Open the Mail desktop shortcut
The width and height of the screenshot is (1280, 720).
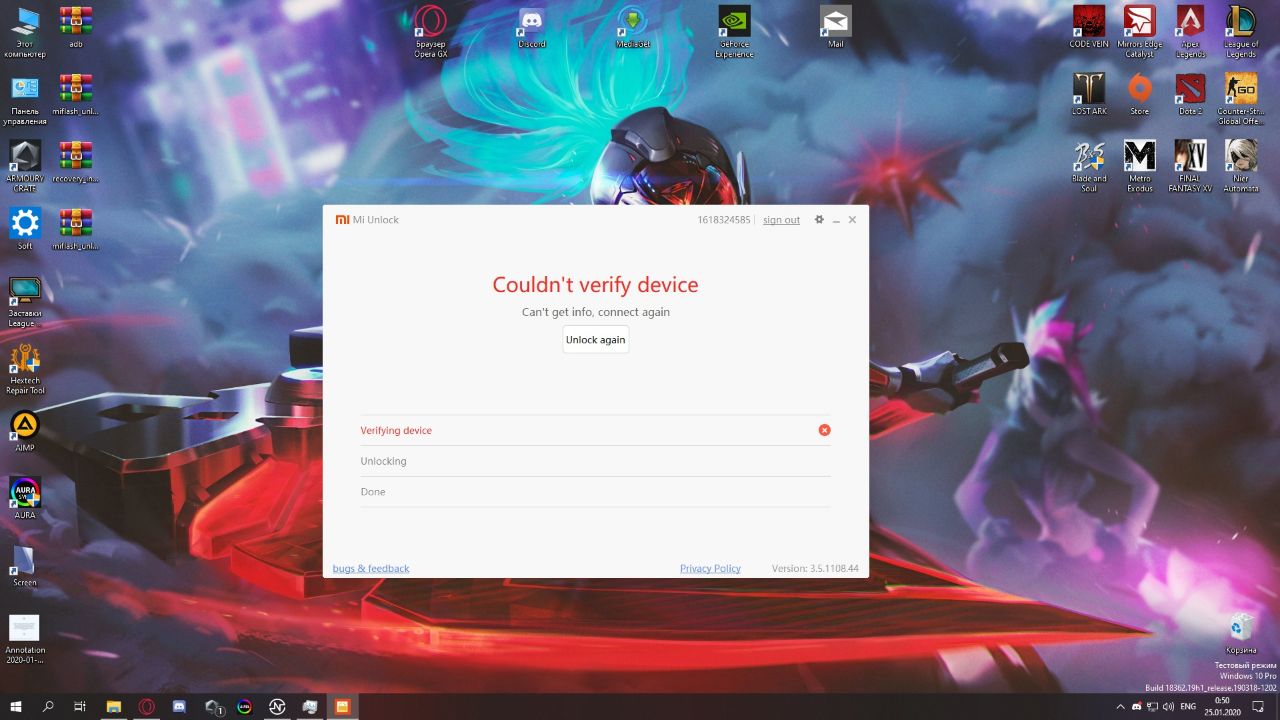pyautogui.click(x=836, y=28)
